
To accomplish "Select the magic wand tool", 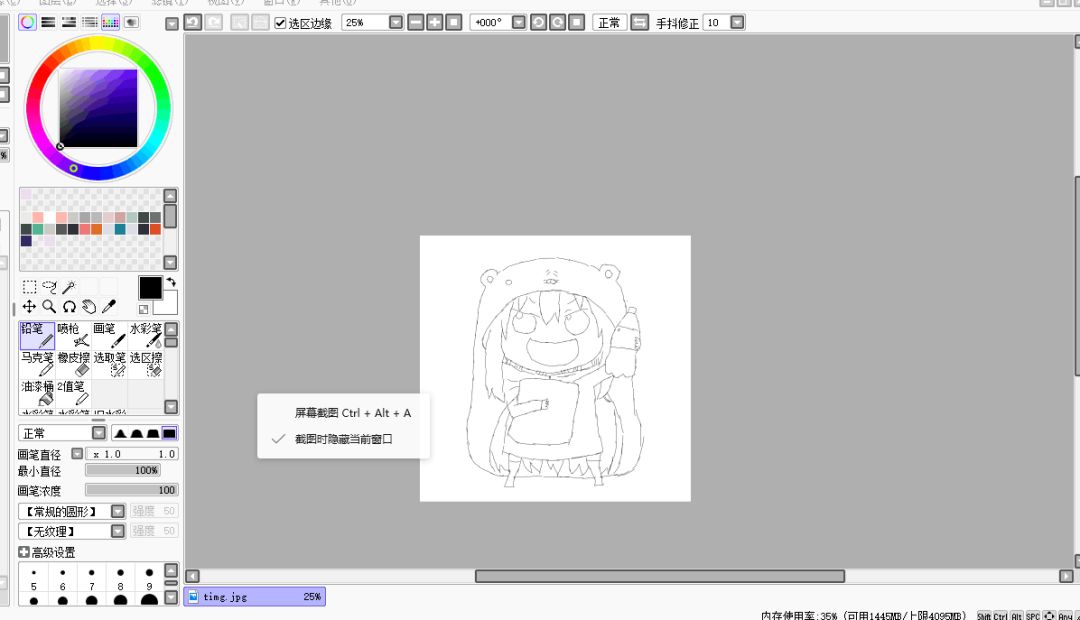I will pos(69,287).
